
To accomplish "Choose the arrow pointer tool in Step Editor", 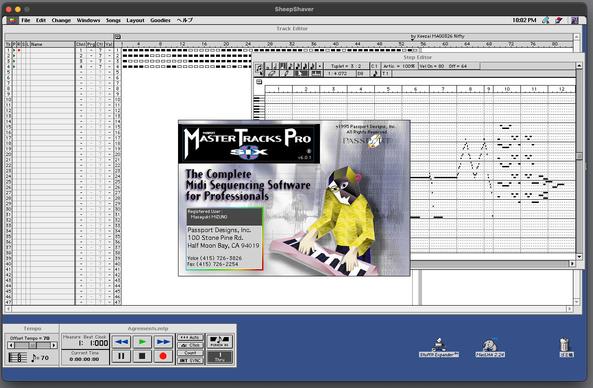I will tap(301, 74).
